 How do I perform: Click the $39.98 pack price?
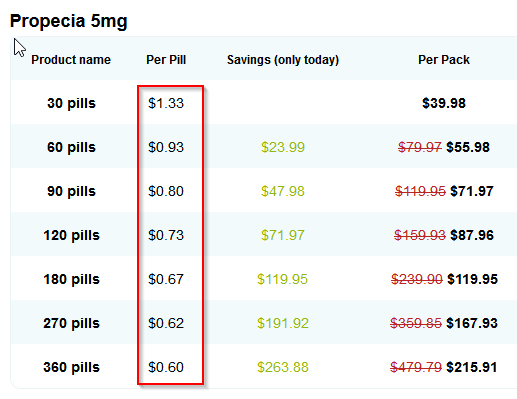(444, 103)
